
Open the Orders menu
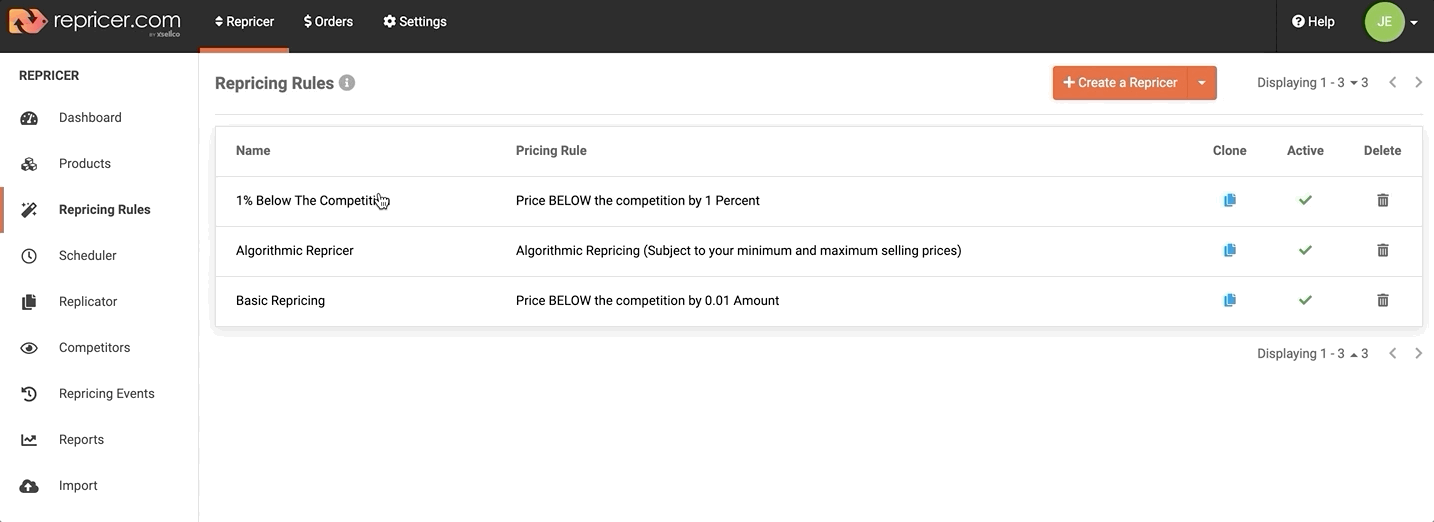point(328,21)
